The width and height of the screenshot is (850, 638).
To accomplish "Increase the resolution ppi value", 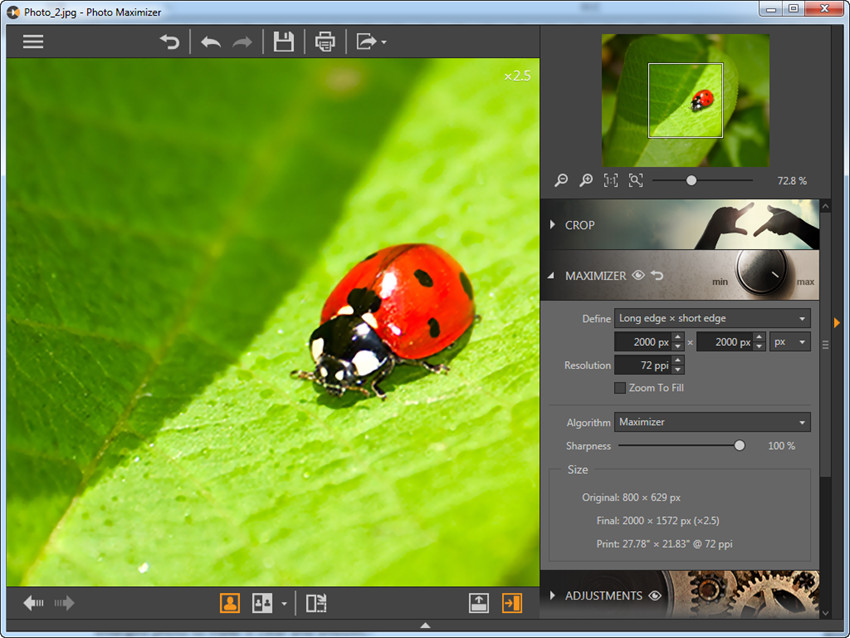I will [678, 360].
